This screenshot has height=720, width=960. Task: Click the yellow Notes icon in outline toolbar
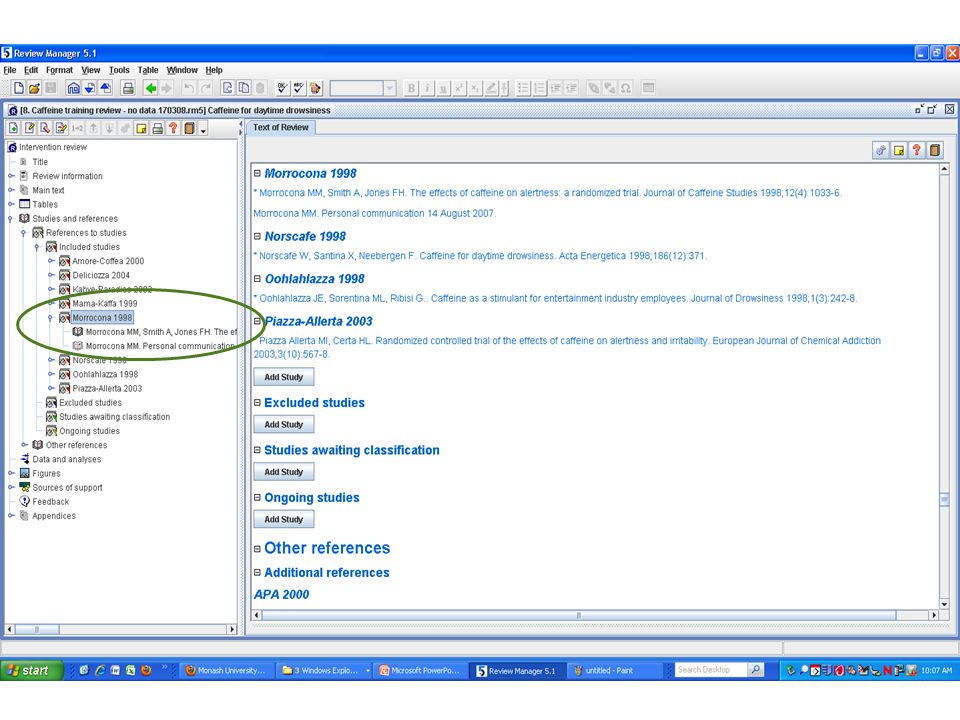coord(141,128)
